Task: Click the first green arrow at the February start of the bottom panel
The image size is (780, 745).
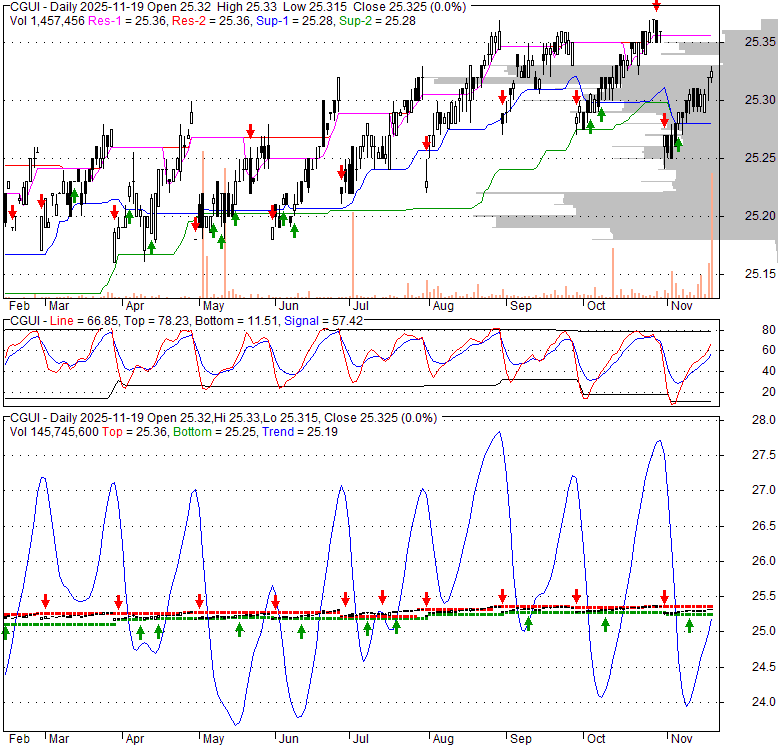Action: (x=5, y=632)
